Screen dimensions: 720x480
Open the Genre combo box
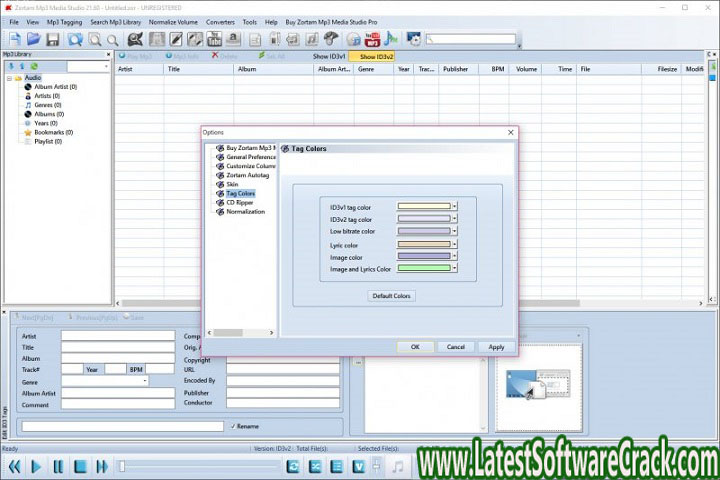click(x=145, y=381)
